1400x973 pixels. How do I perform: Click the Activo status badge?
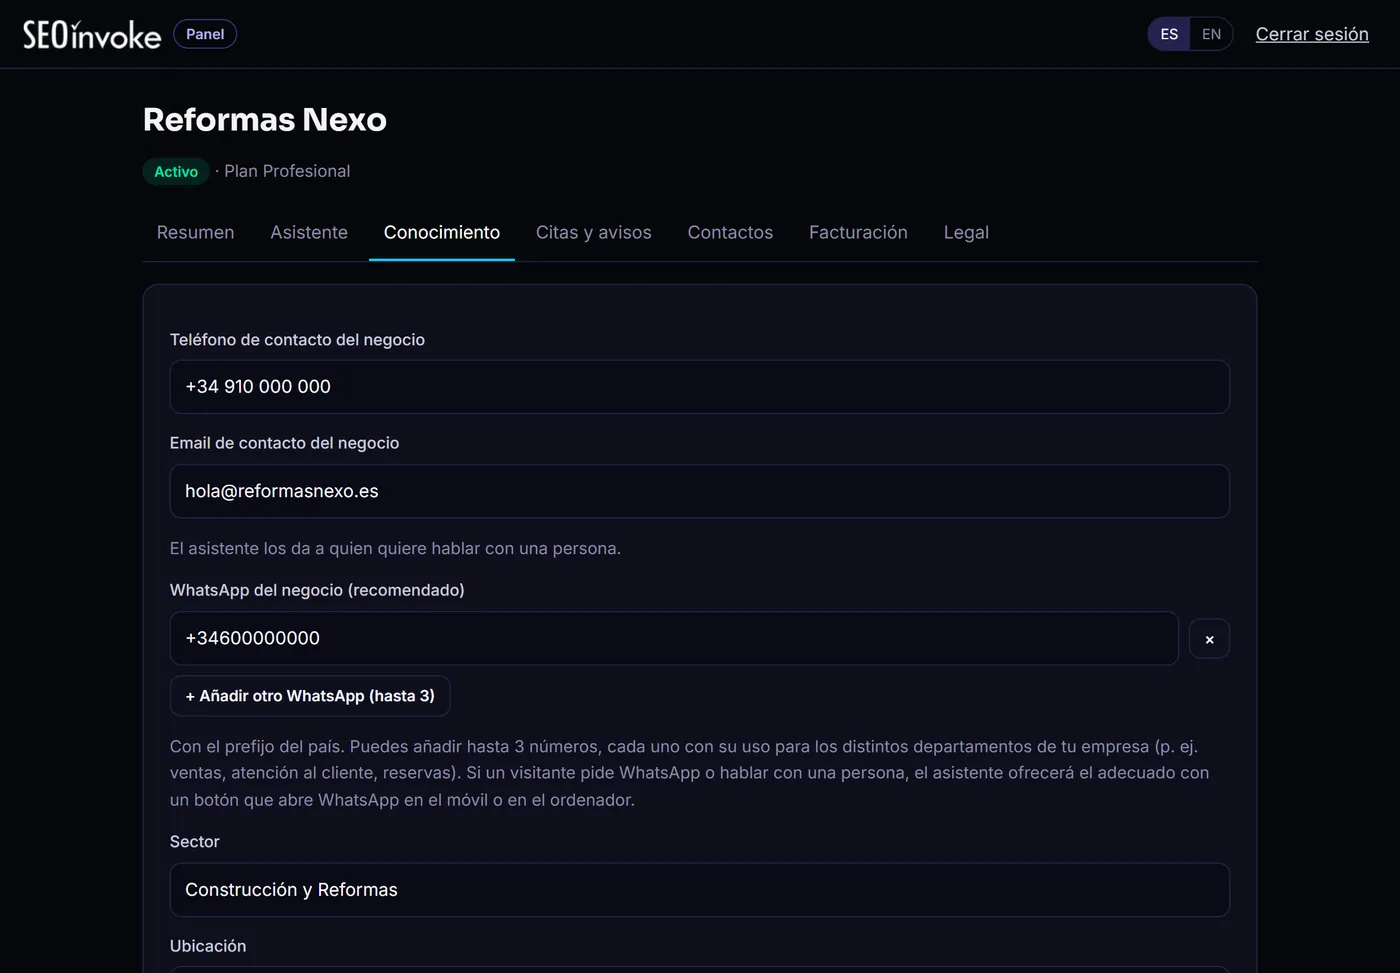(x=176, y=172)
